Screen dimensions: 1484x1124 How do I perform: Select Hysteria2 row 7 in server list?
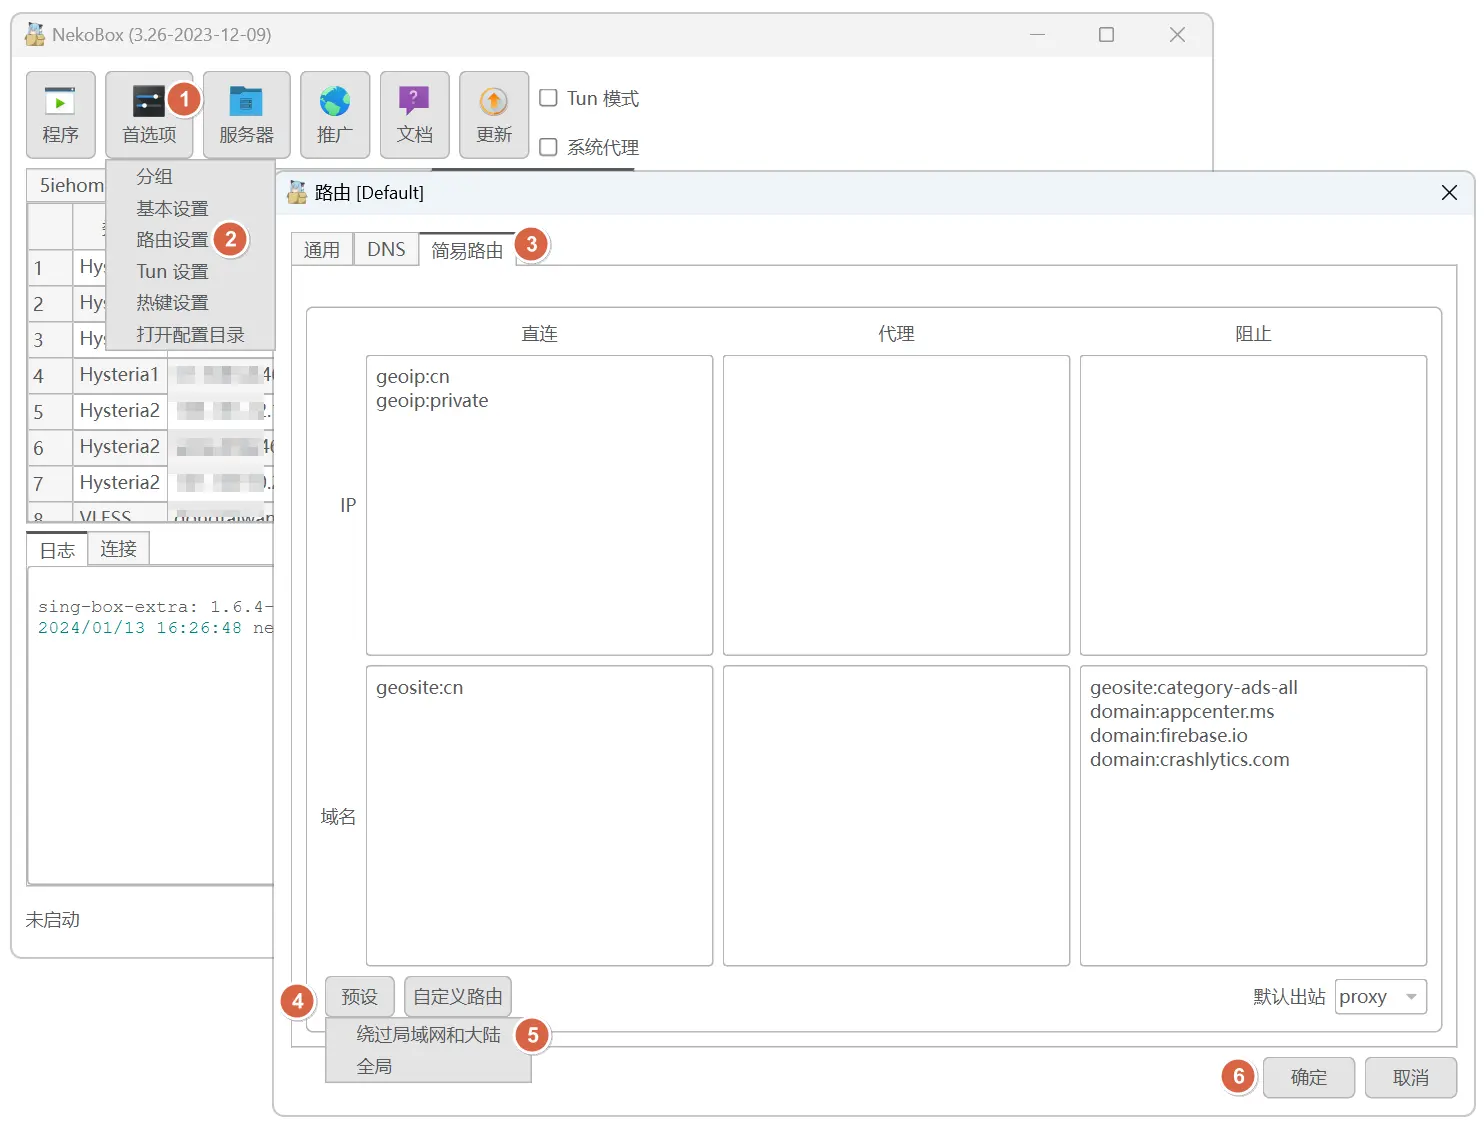(120, 483)
